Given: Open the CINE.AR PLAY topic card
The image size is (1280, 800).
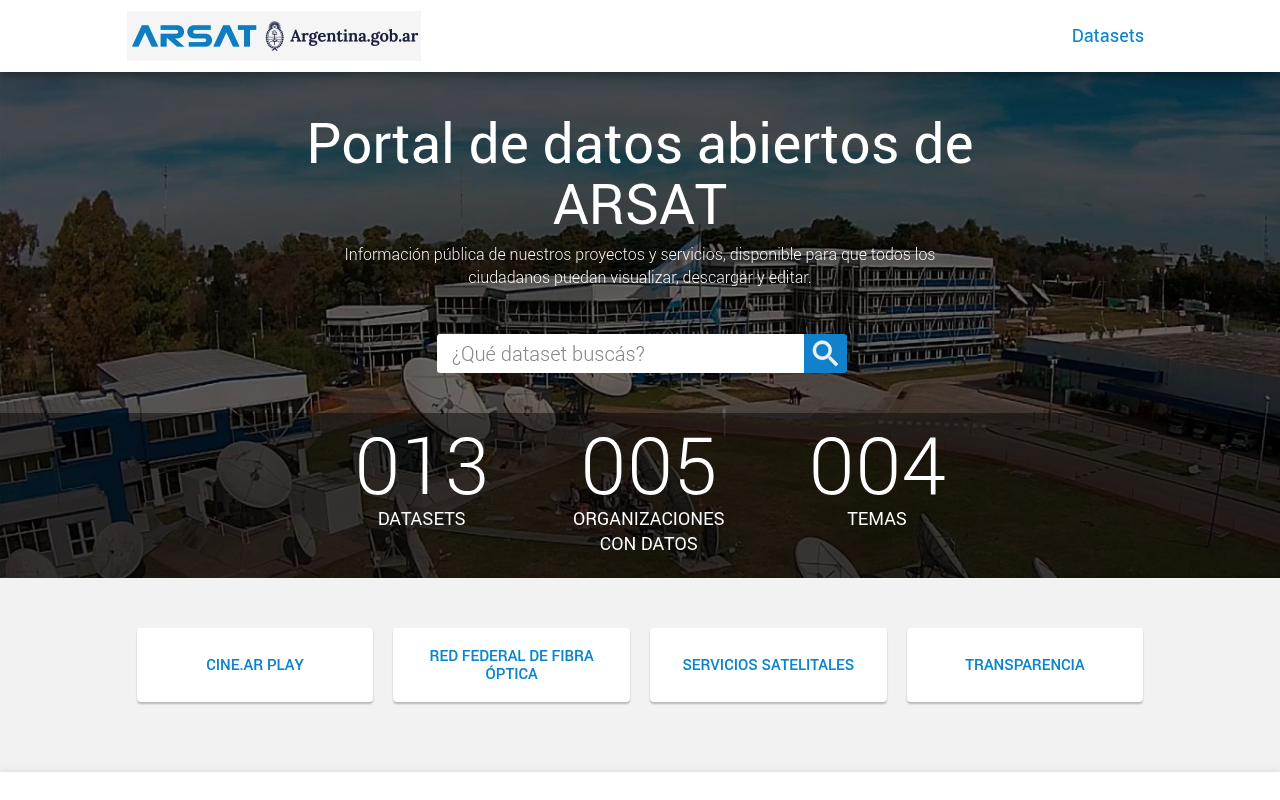Looking at the screenshot, I should 255,665.
